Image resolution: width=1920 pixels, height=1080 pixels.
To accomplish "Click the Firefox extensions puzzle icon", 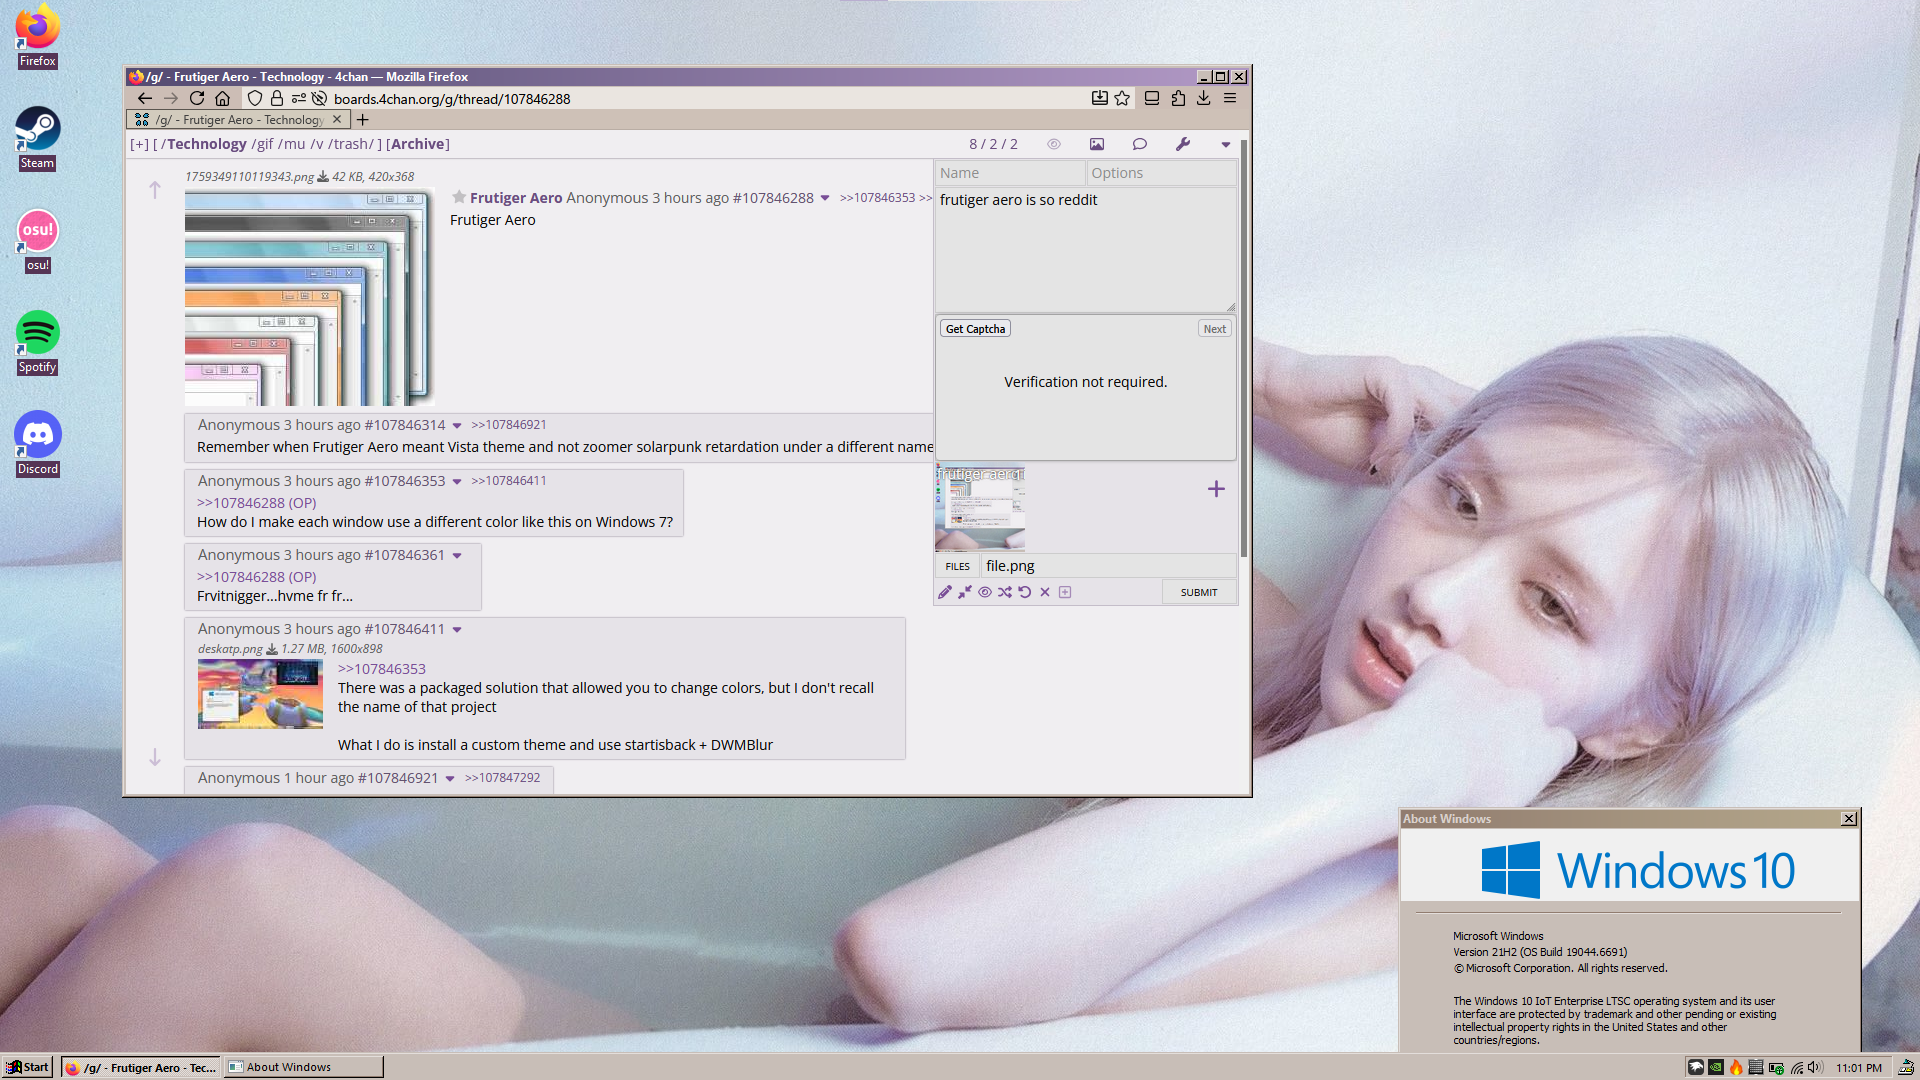I will click(1178, 98).
